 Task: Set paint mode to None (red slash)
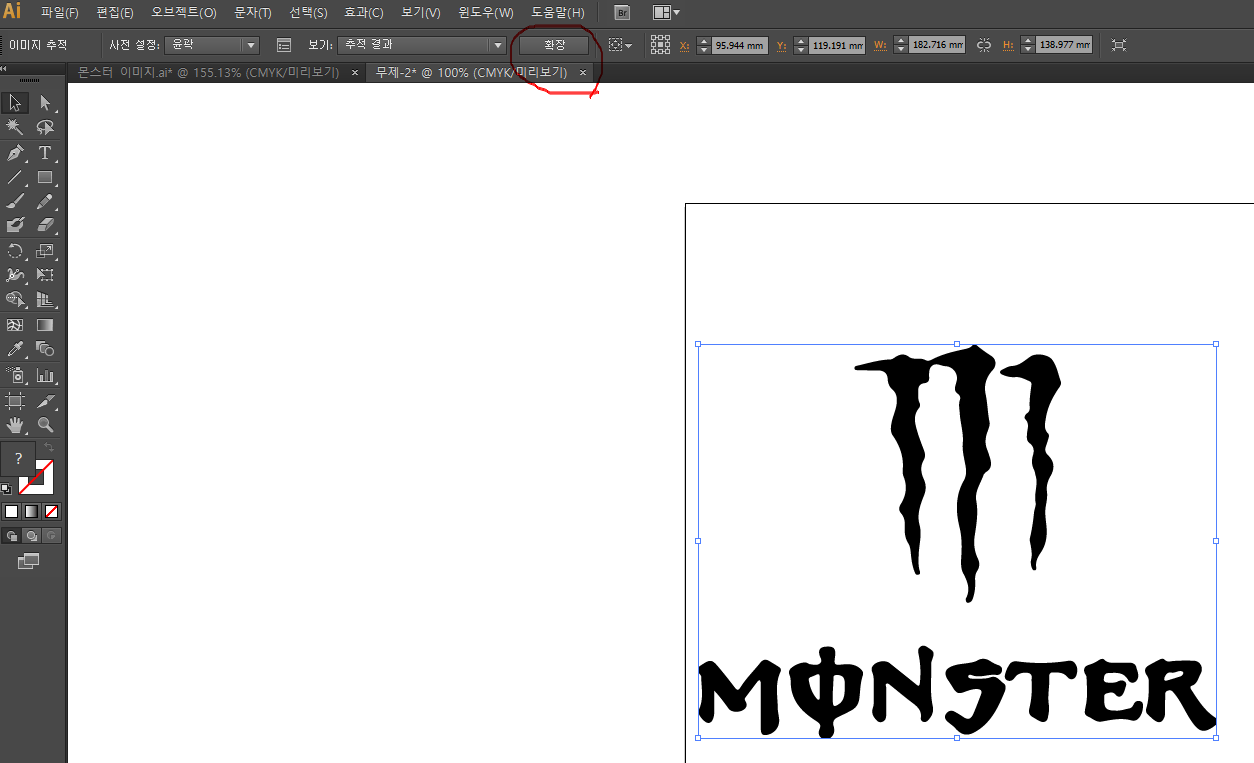pyautogui.click(x=52, y=511)
